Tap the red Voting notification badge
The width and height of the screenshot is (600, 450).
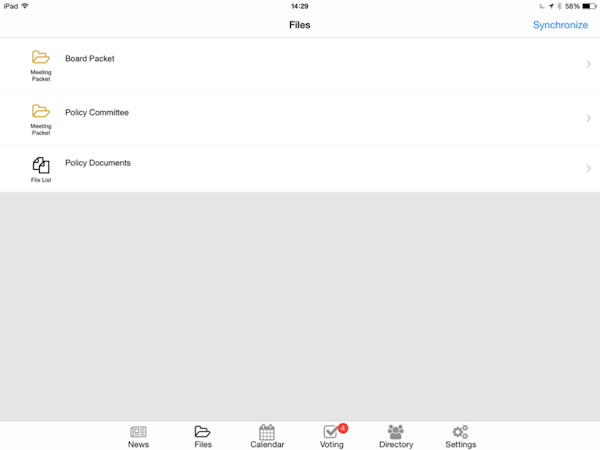(343, 428)
